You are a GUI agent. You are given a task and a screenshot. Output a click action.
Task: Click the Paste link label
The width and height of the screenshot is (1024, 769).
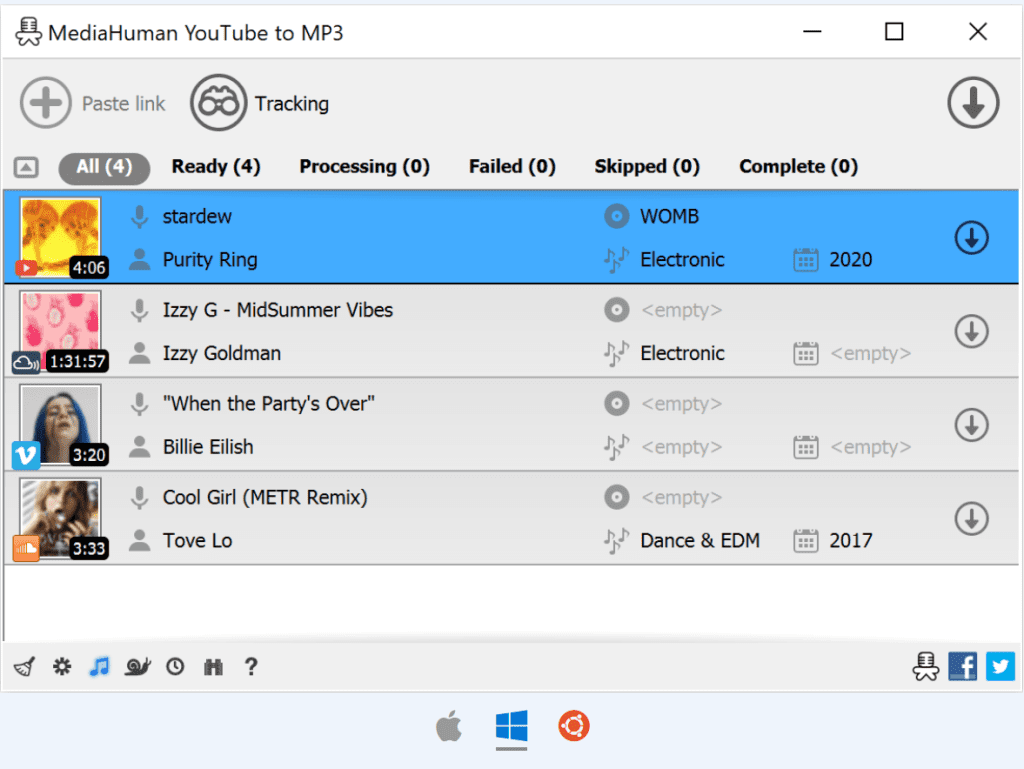coord(123,104)
